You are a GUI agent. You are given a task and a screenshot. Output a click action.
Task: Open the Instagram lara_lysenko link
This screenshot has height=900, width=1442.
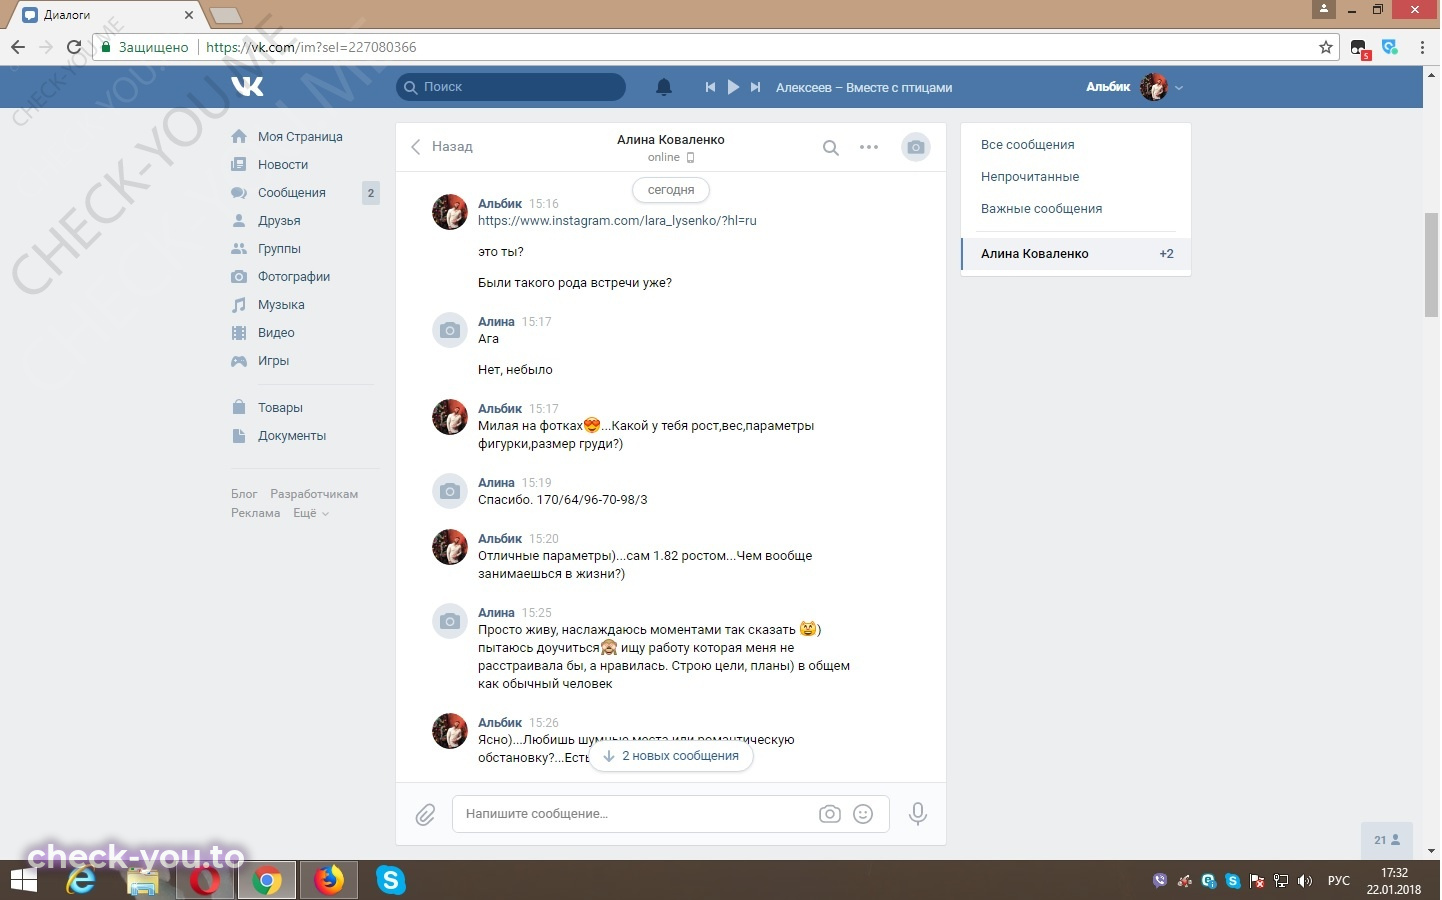[617, 221]
